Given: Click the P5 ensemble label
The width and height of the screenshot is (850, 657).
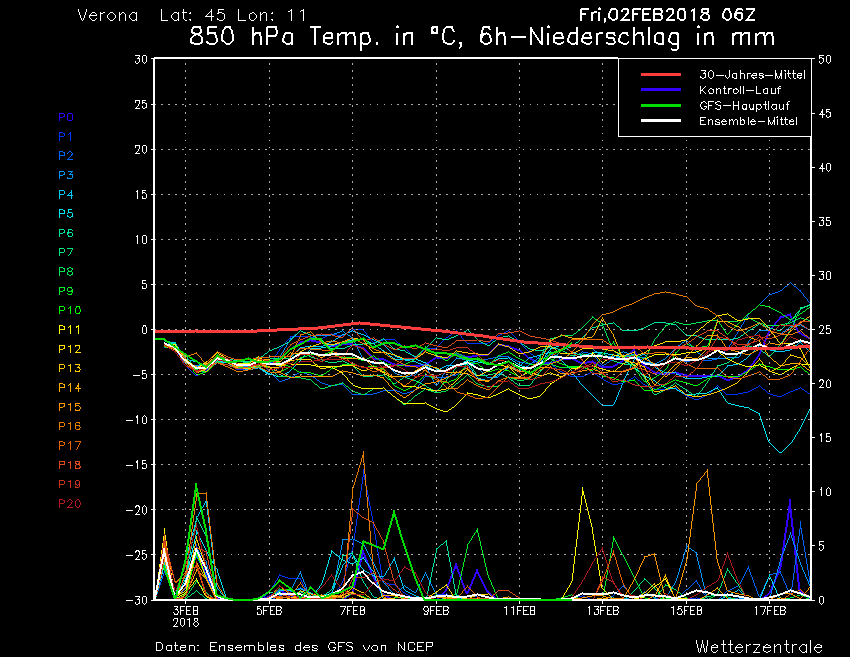Looking at the screenshot, I should pyautogui.click(x=66, y=214).
